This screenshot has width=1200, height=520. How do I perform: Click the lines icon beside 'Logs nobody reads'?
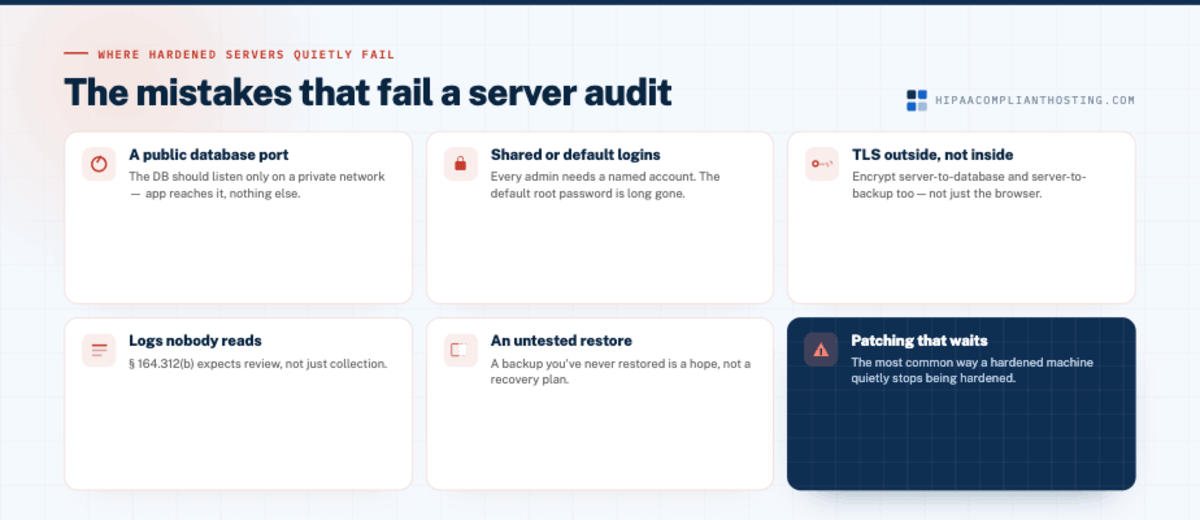[99, 350]
